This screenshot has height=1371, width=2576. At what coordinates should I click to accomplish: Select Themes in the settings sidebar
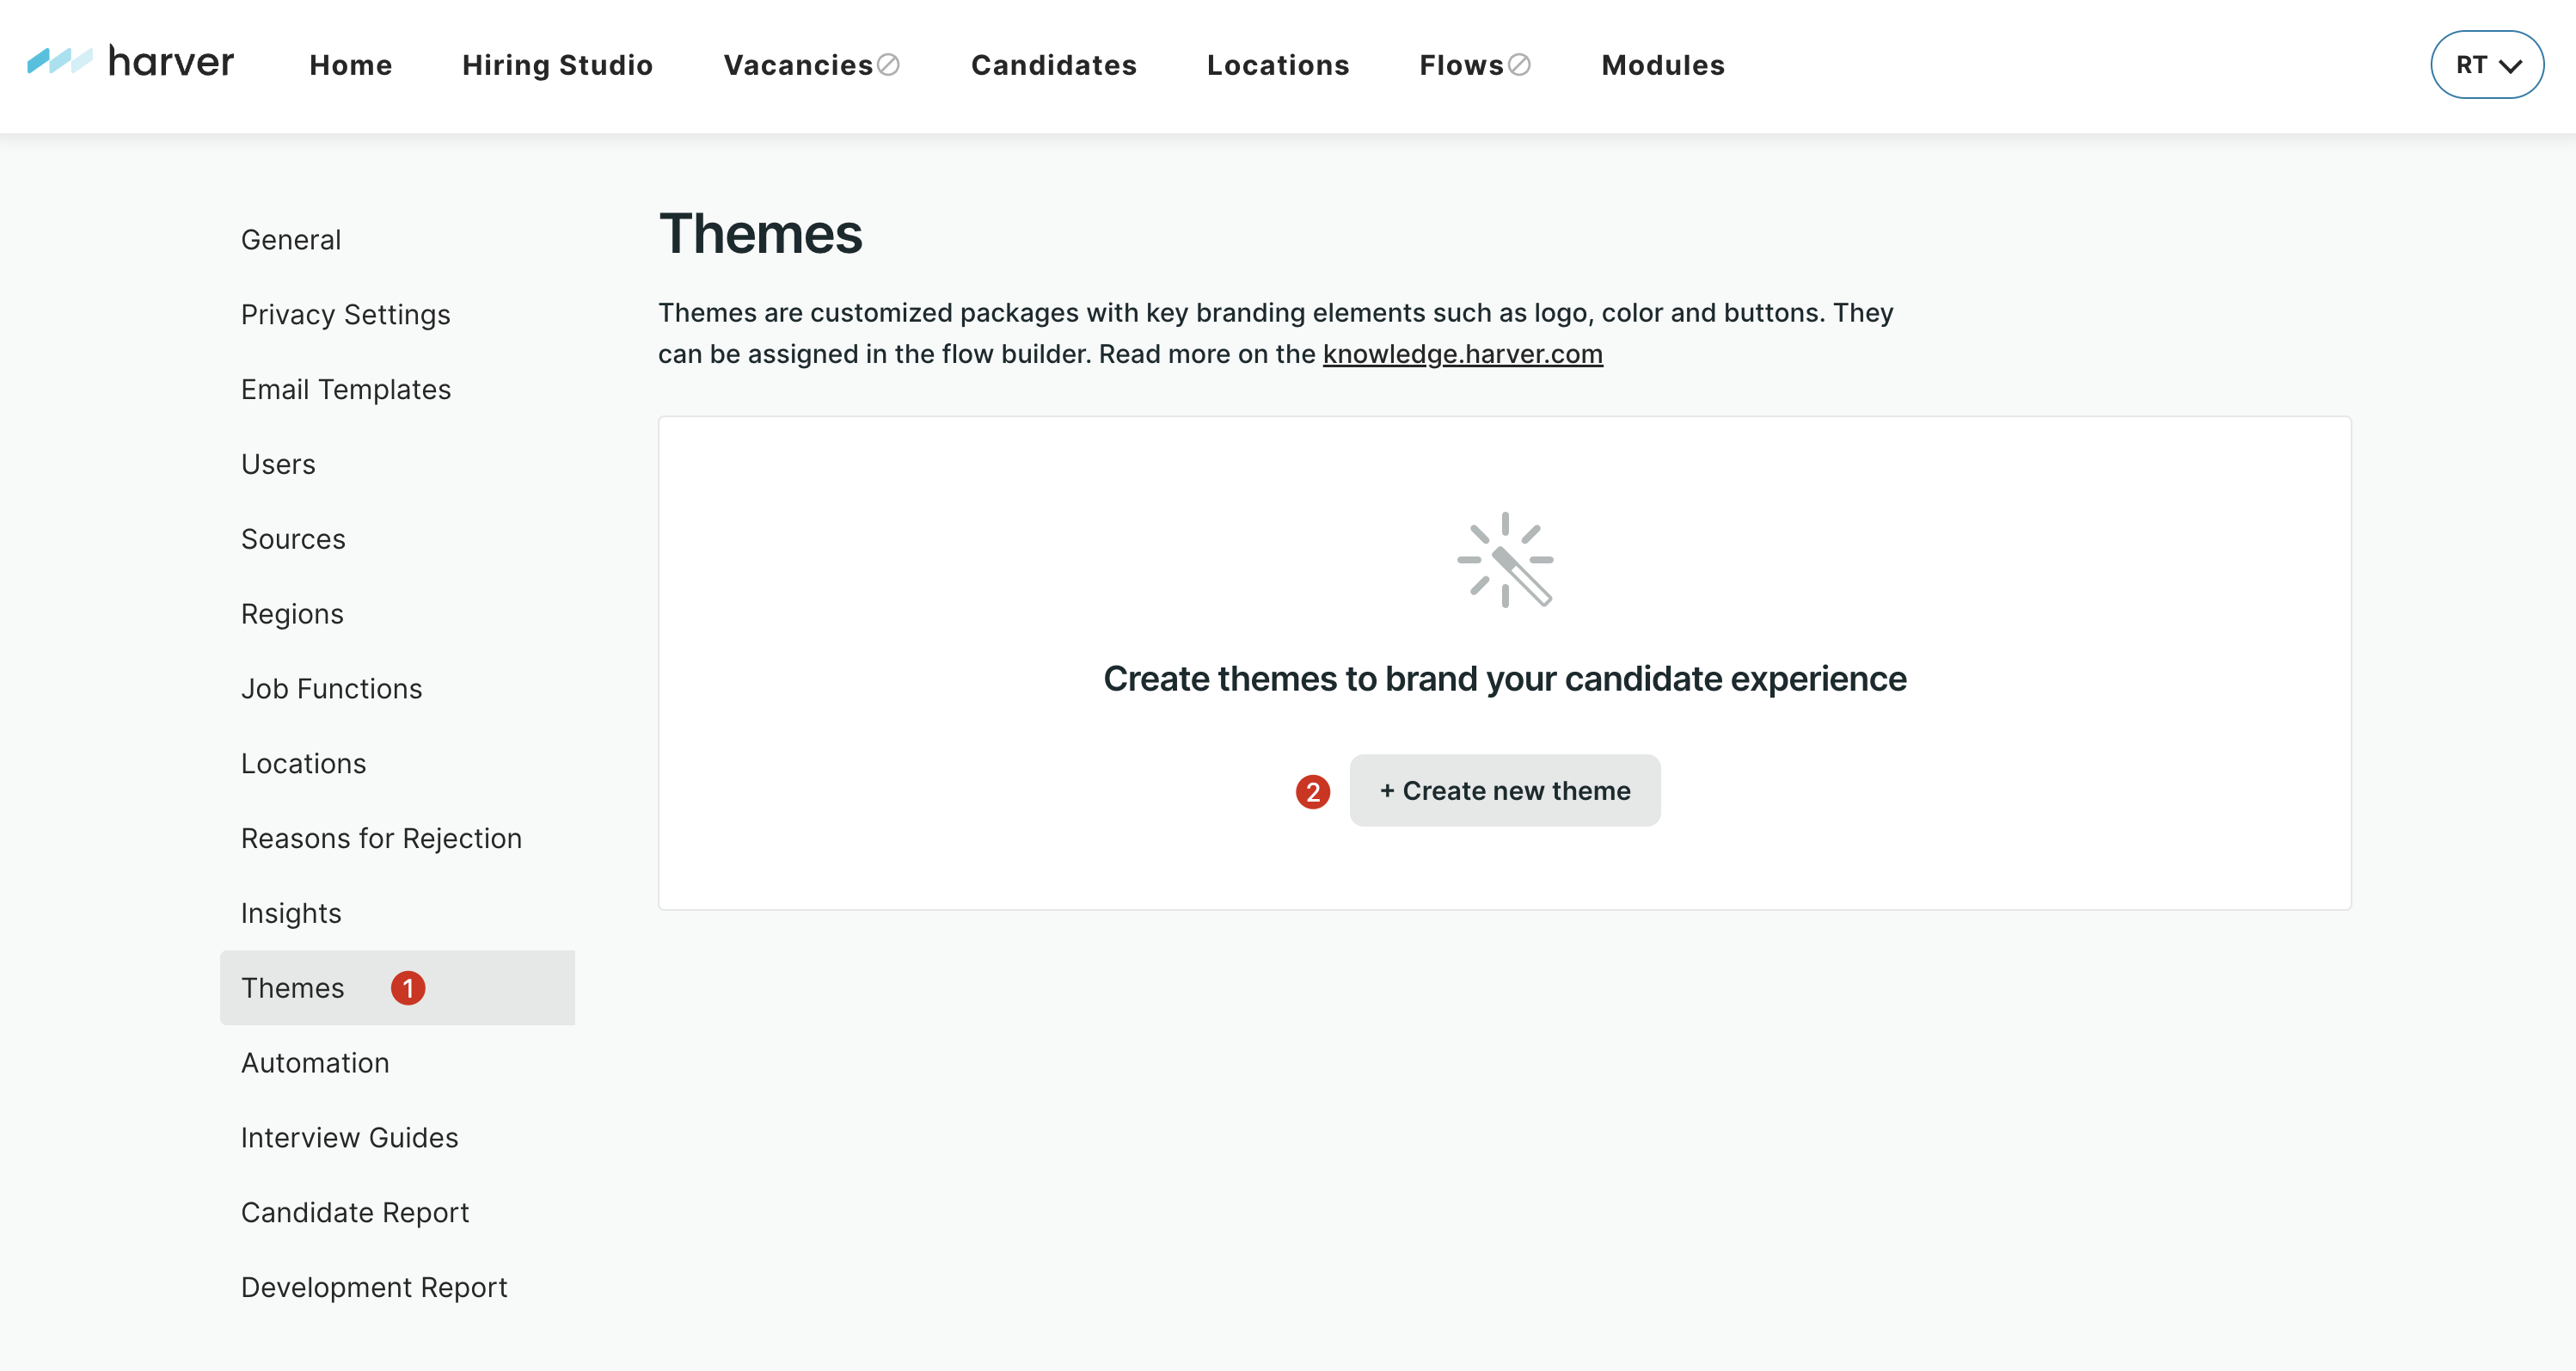tap(292, 988)
